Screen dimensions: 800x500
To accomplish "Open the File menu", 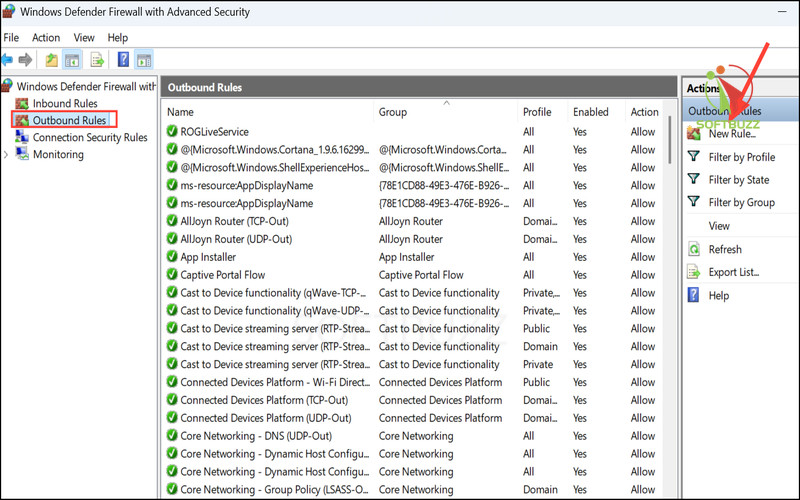I will tap(11, 38).
